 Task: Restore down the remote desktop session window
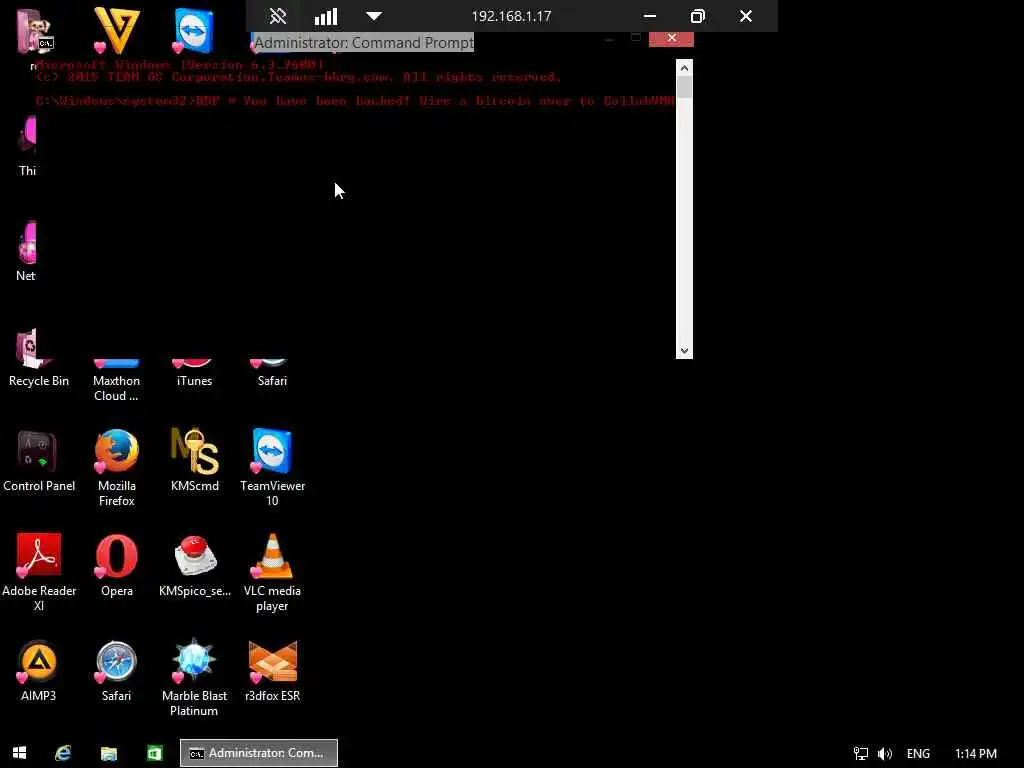697,16
